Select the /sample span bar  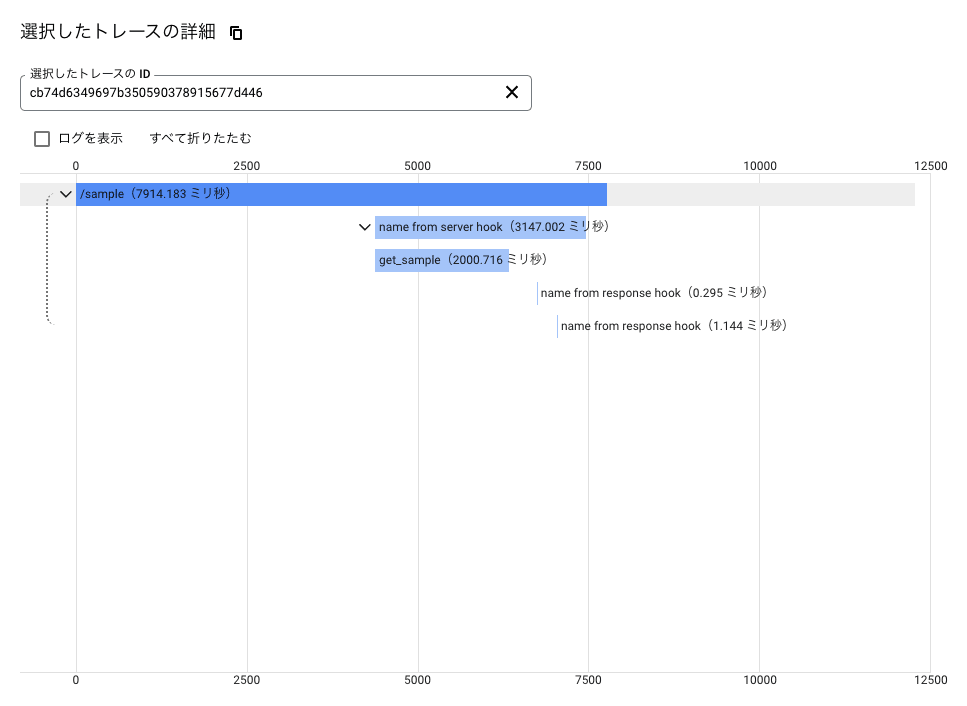[x=341, y=194]
